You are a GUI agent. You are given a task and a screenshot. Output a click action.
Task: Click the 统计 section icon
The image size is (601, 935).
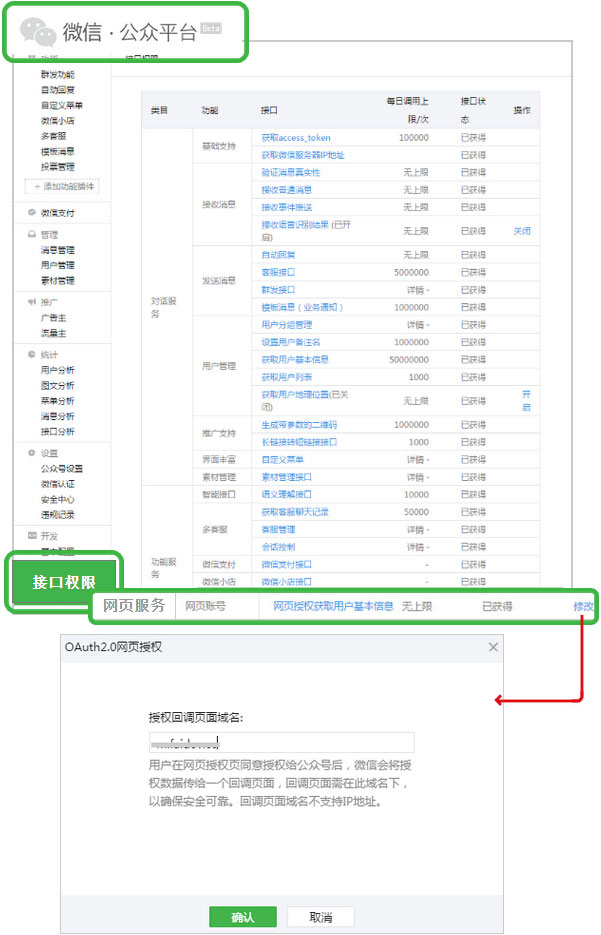[x=32, y=354]
